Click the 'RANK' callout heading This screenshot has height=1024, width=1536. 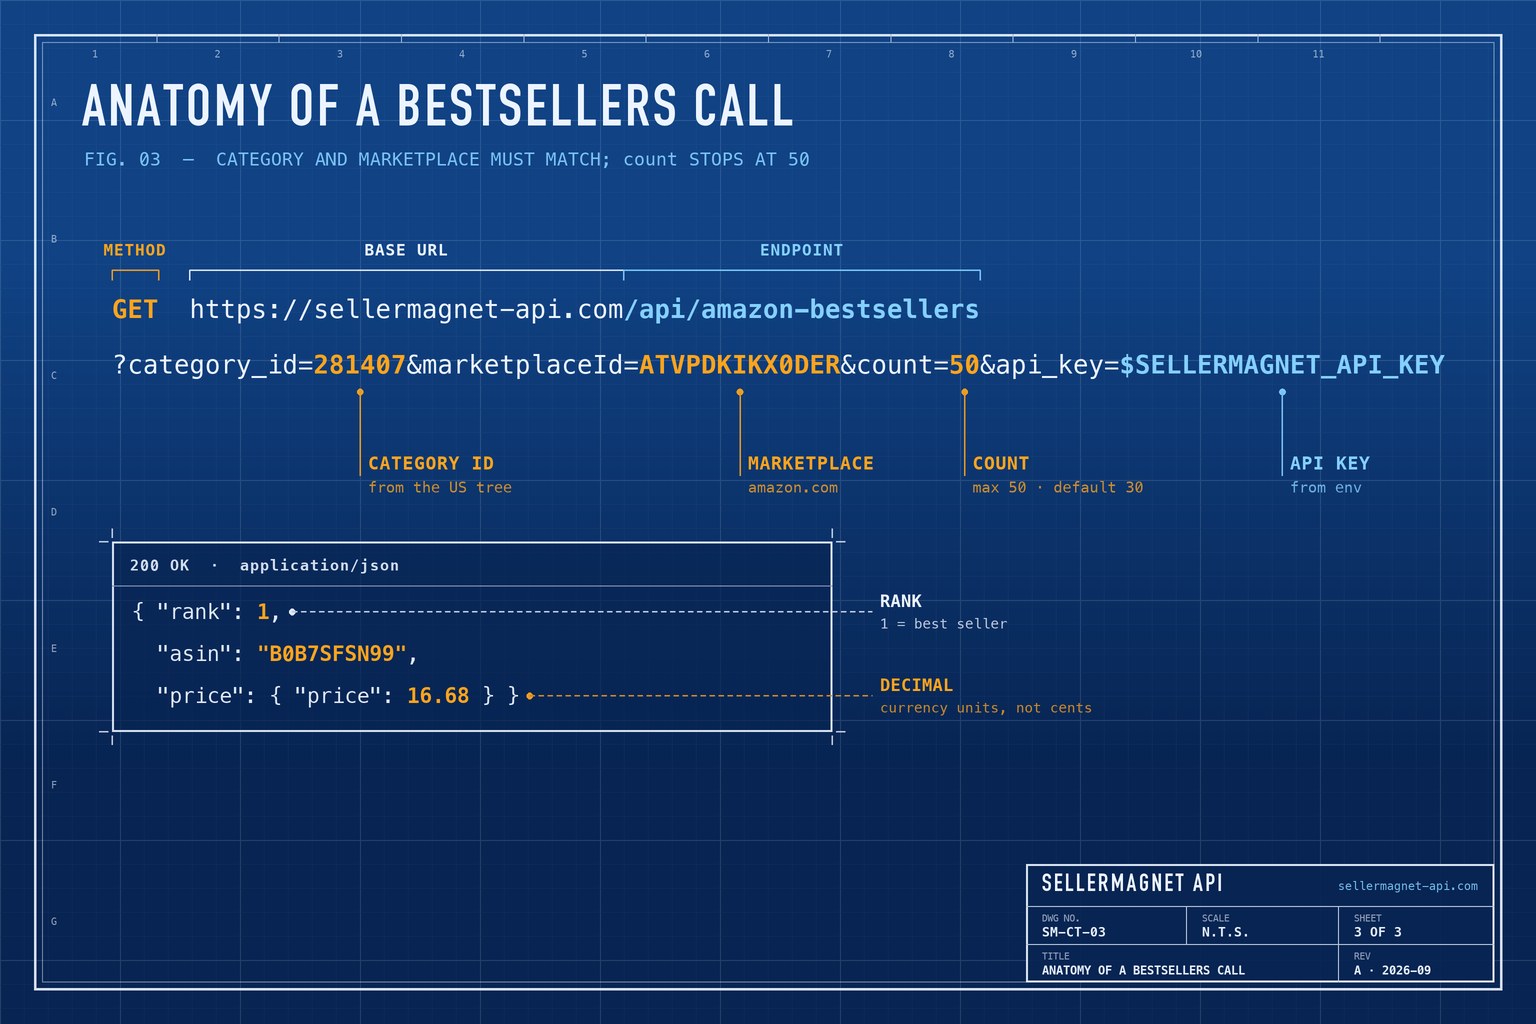tap(901, 601)
